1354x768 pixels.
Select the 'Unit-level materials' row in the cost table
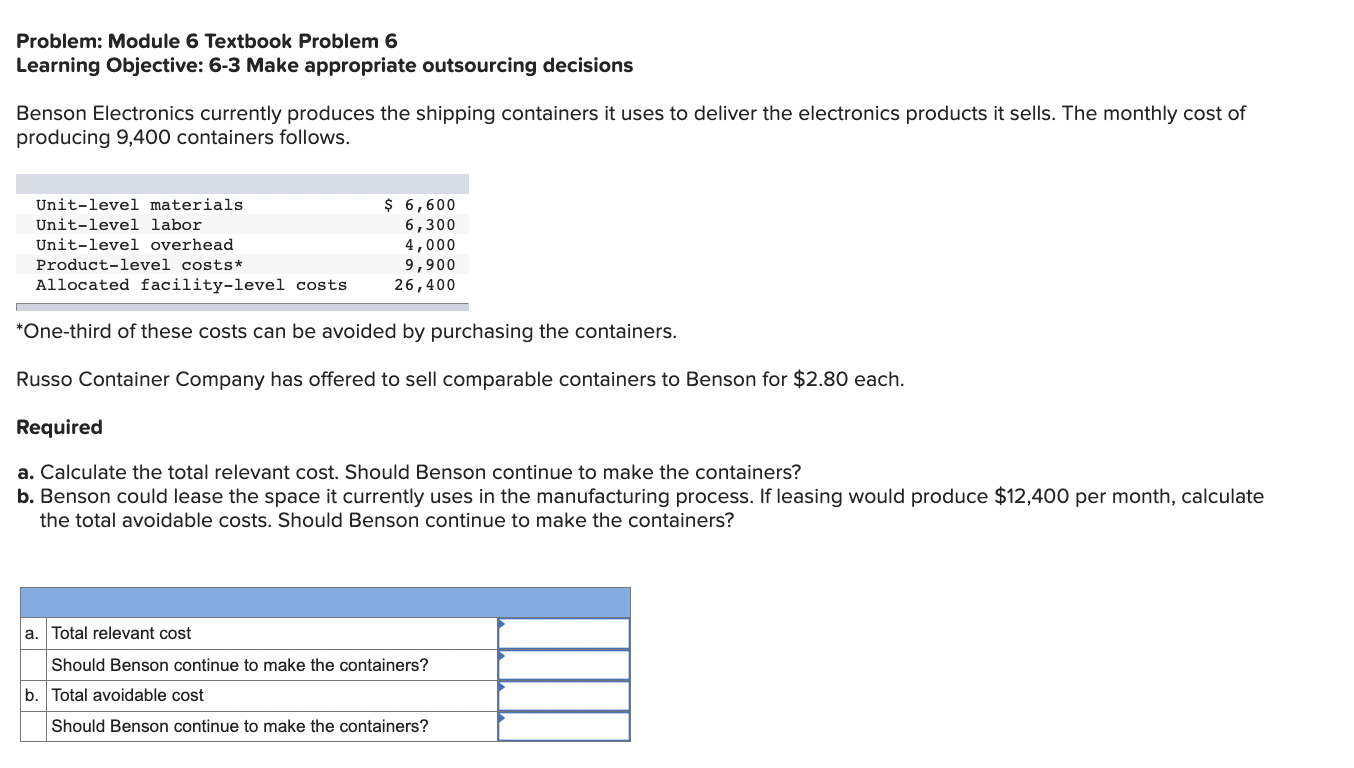click(140, 204)
